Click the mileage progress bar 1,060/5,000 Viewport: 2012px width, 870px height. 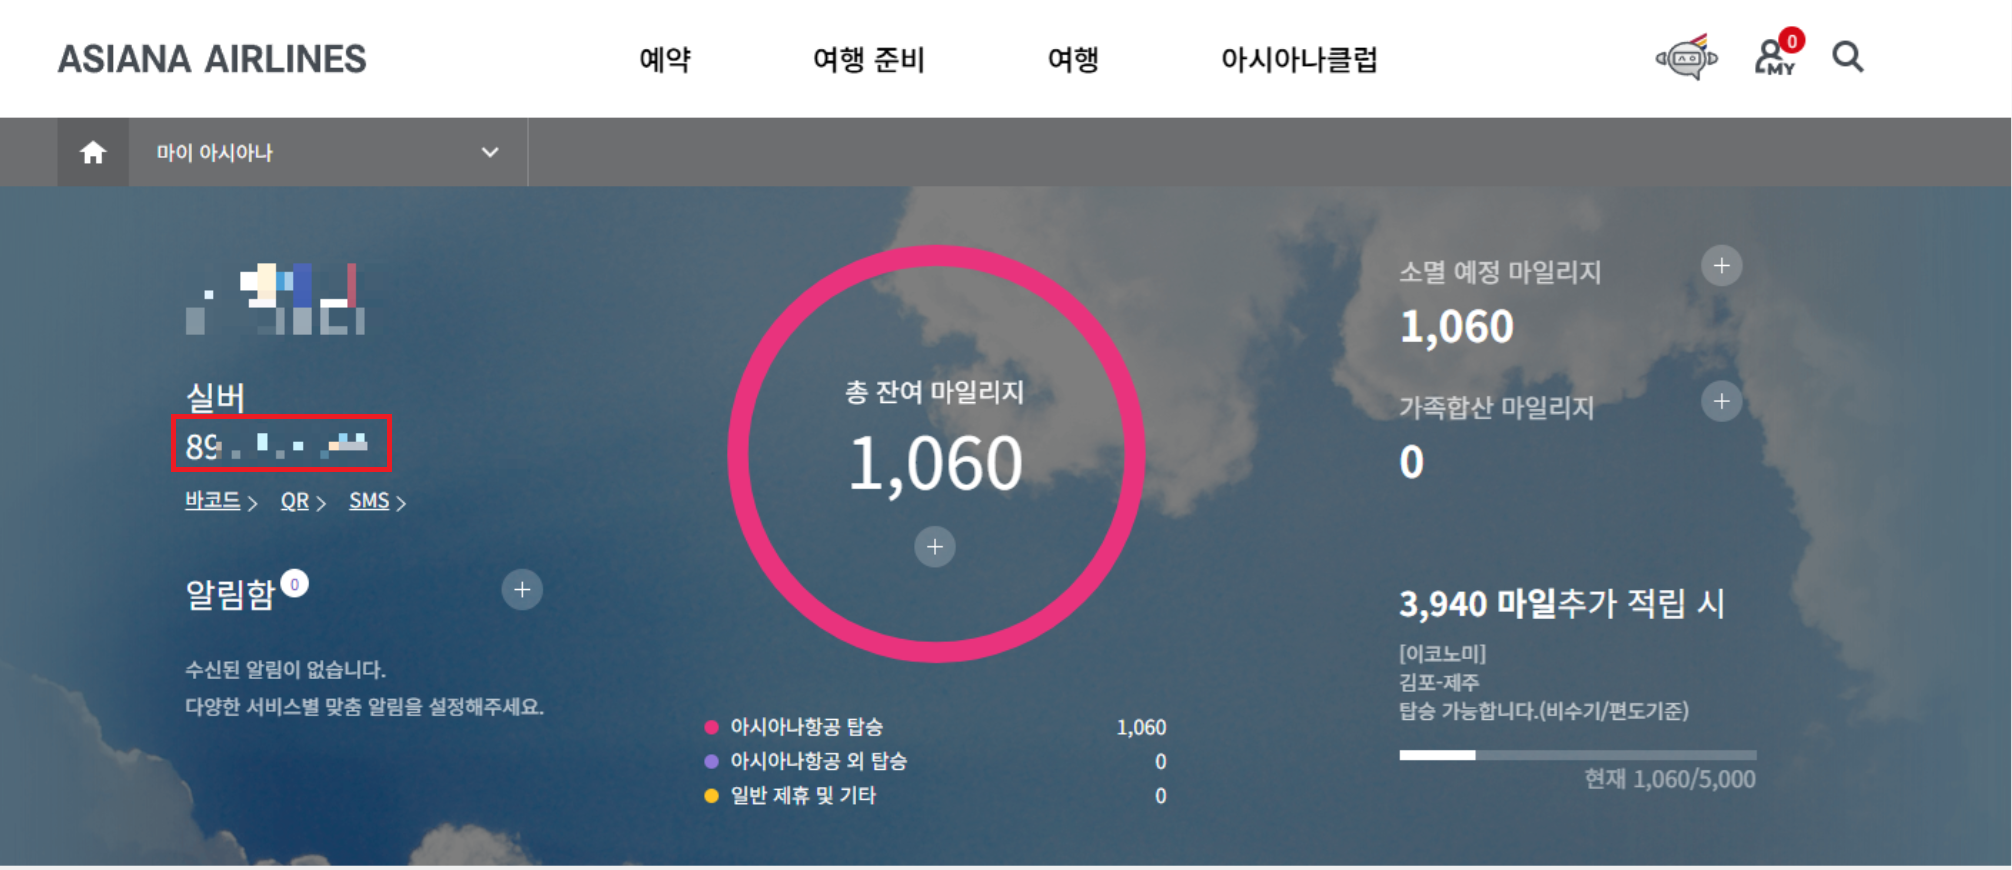pos(1577,755)
